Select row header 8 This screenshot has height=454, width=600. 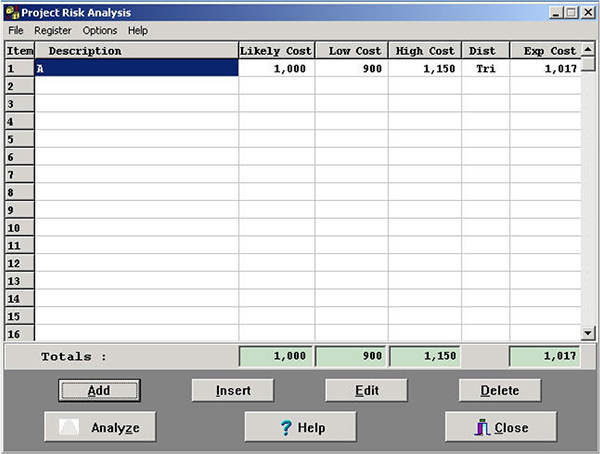click(20, 192)
